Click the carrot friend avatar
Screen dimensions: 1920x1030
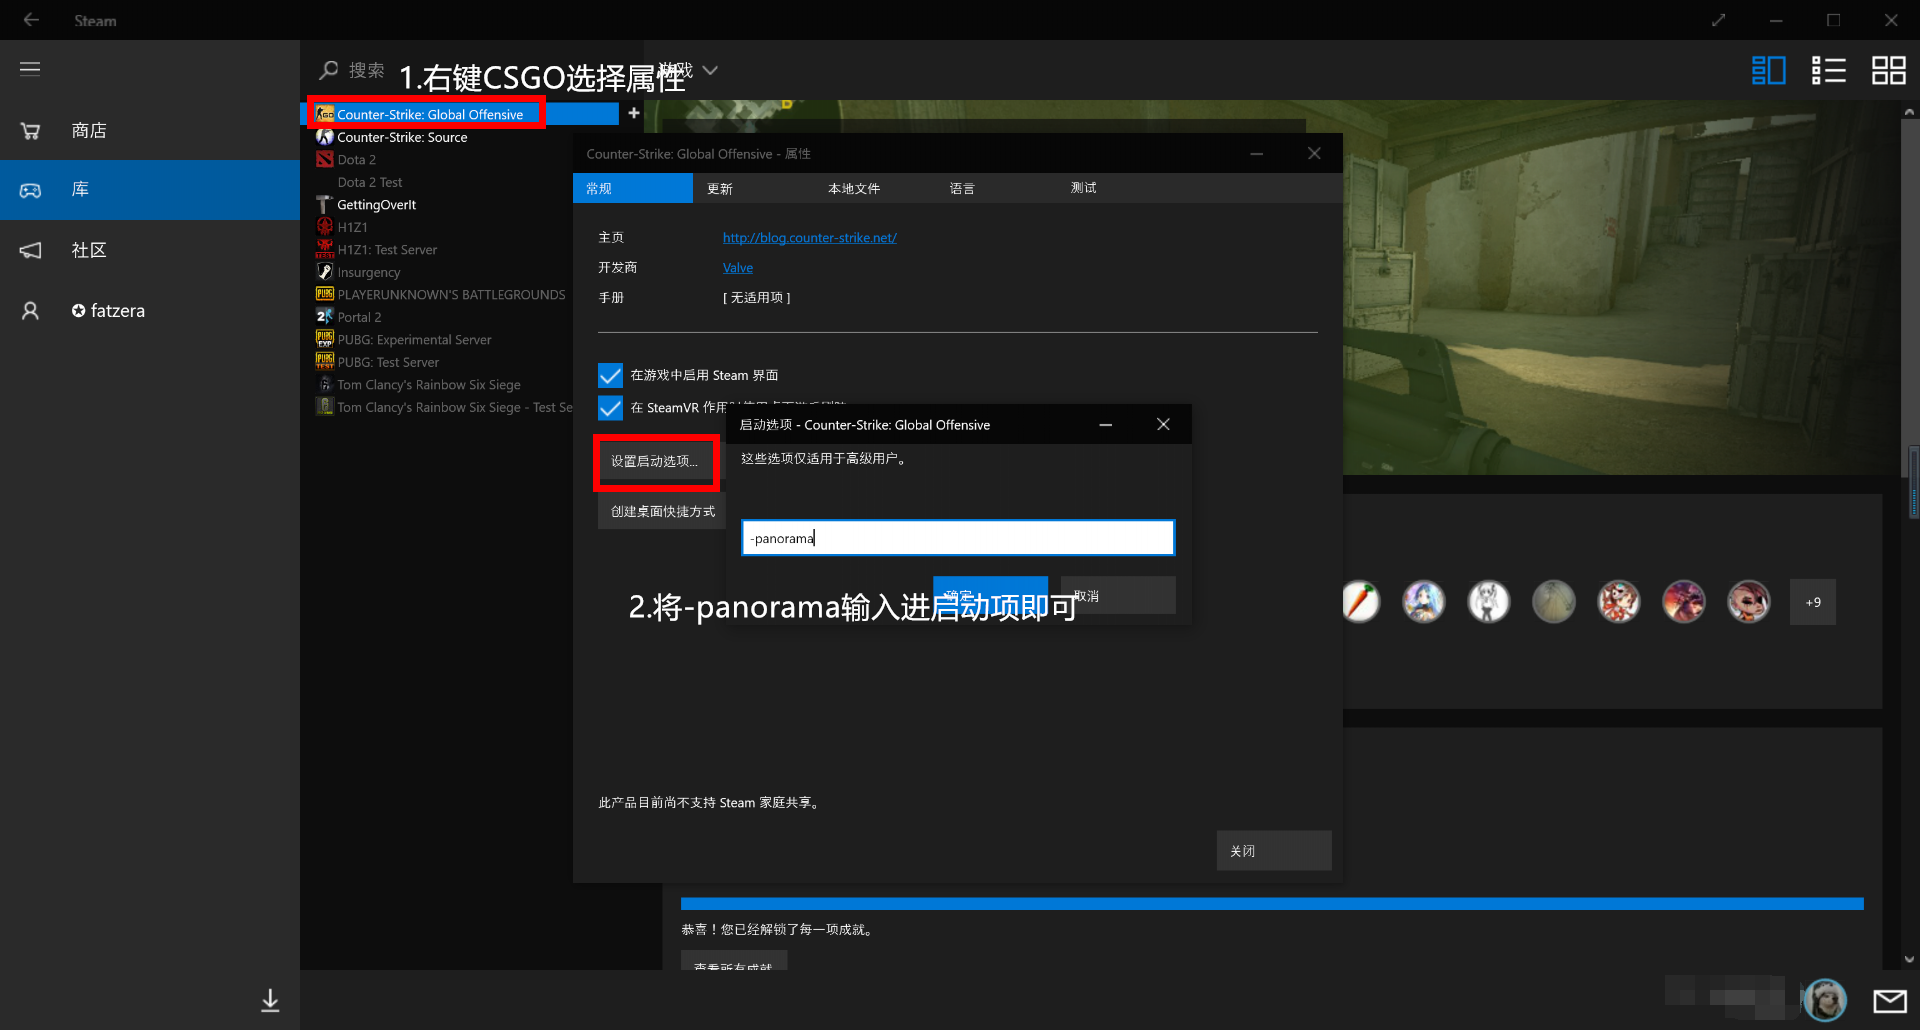(1360, 602)
